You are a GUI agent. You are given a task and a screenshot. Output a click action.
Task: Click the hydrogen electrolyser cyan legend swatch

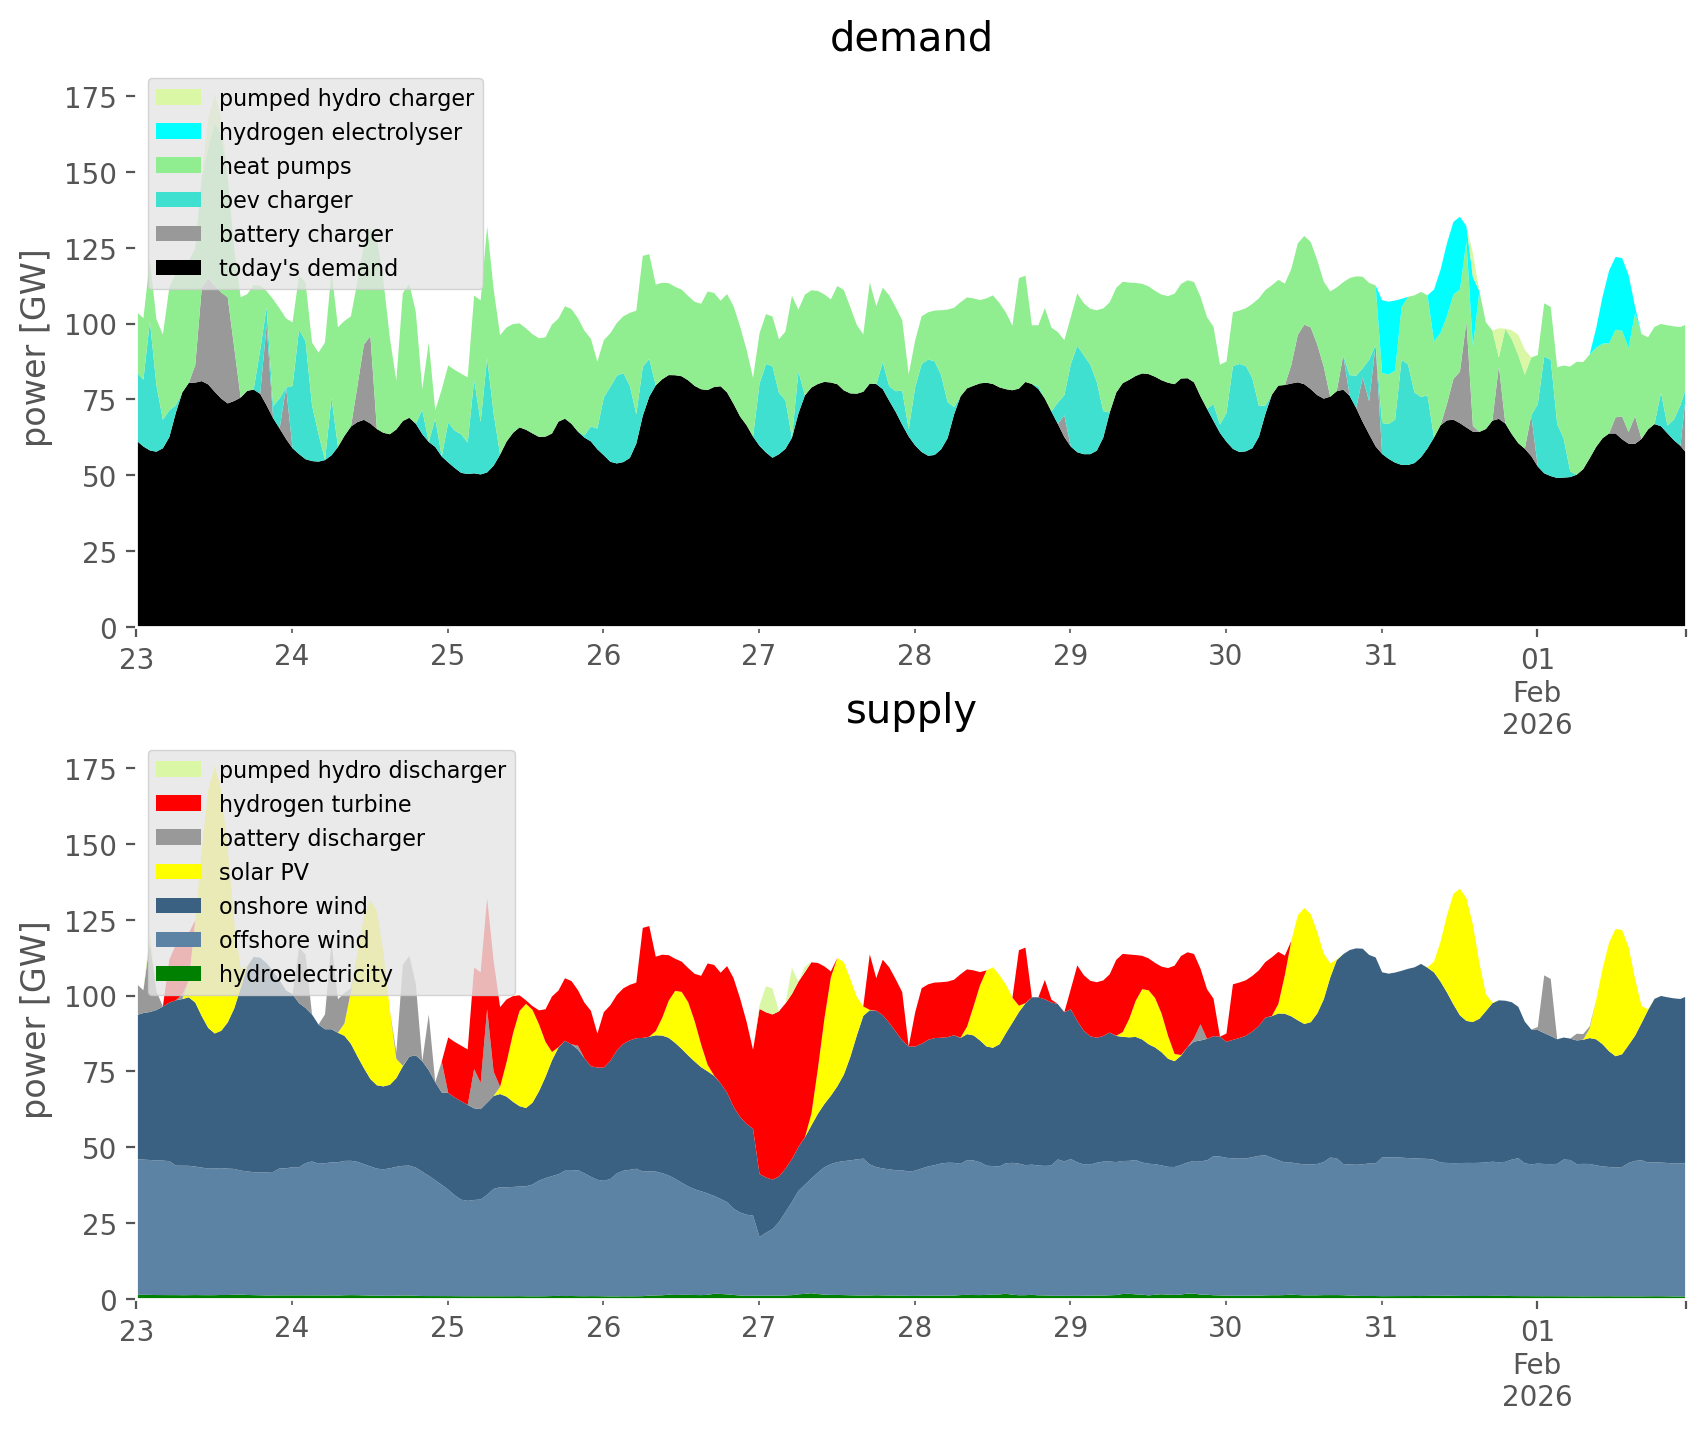[x=178, y=132]
